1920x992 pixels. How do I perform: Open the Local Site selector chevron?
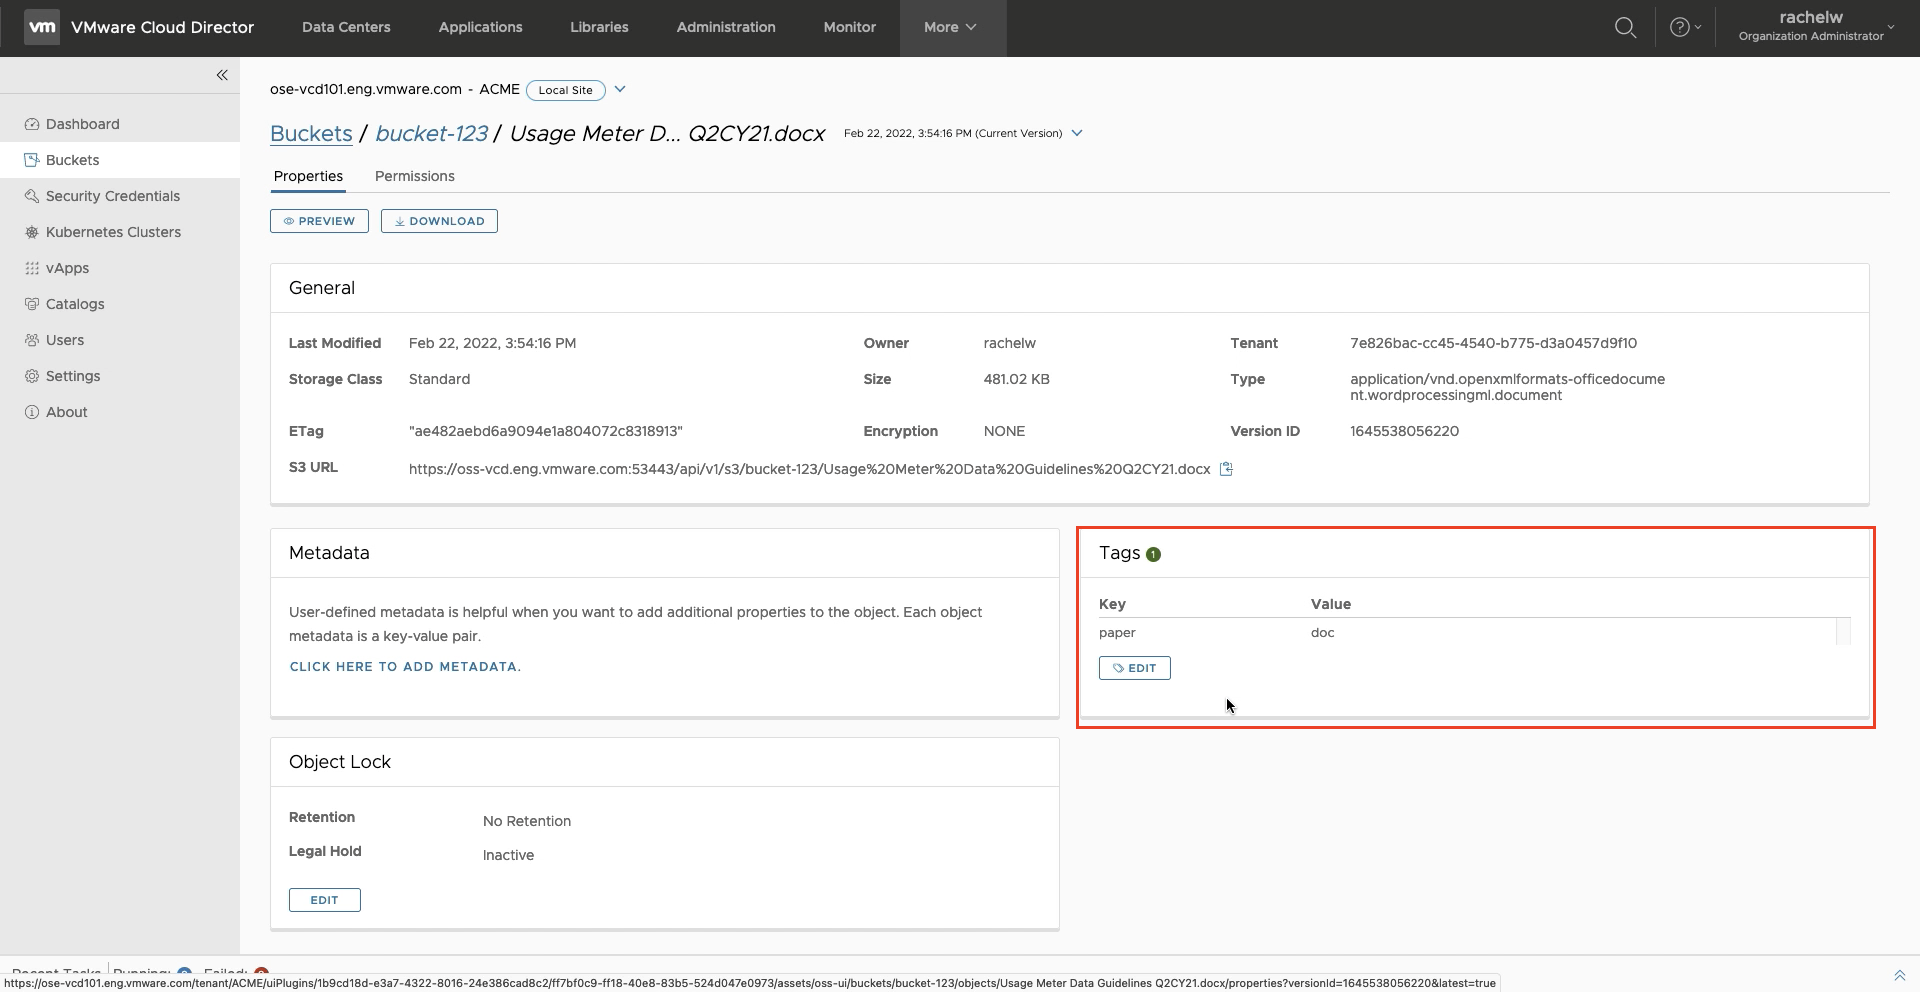[x=620, y=89]
